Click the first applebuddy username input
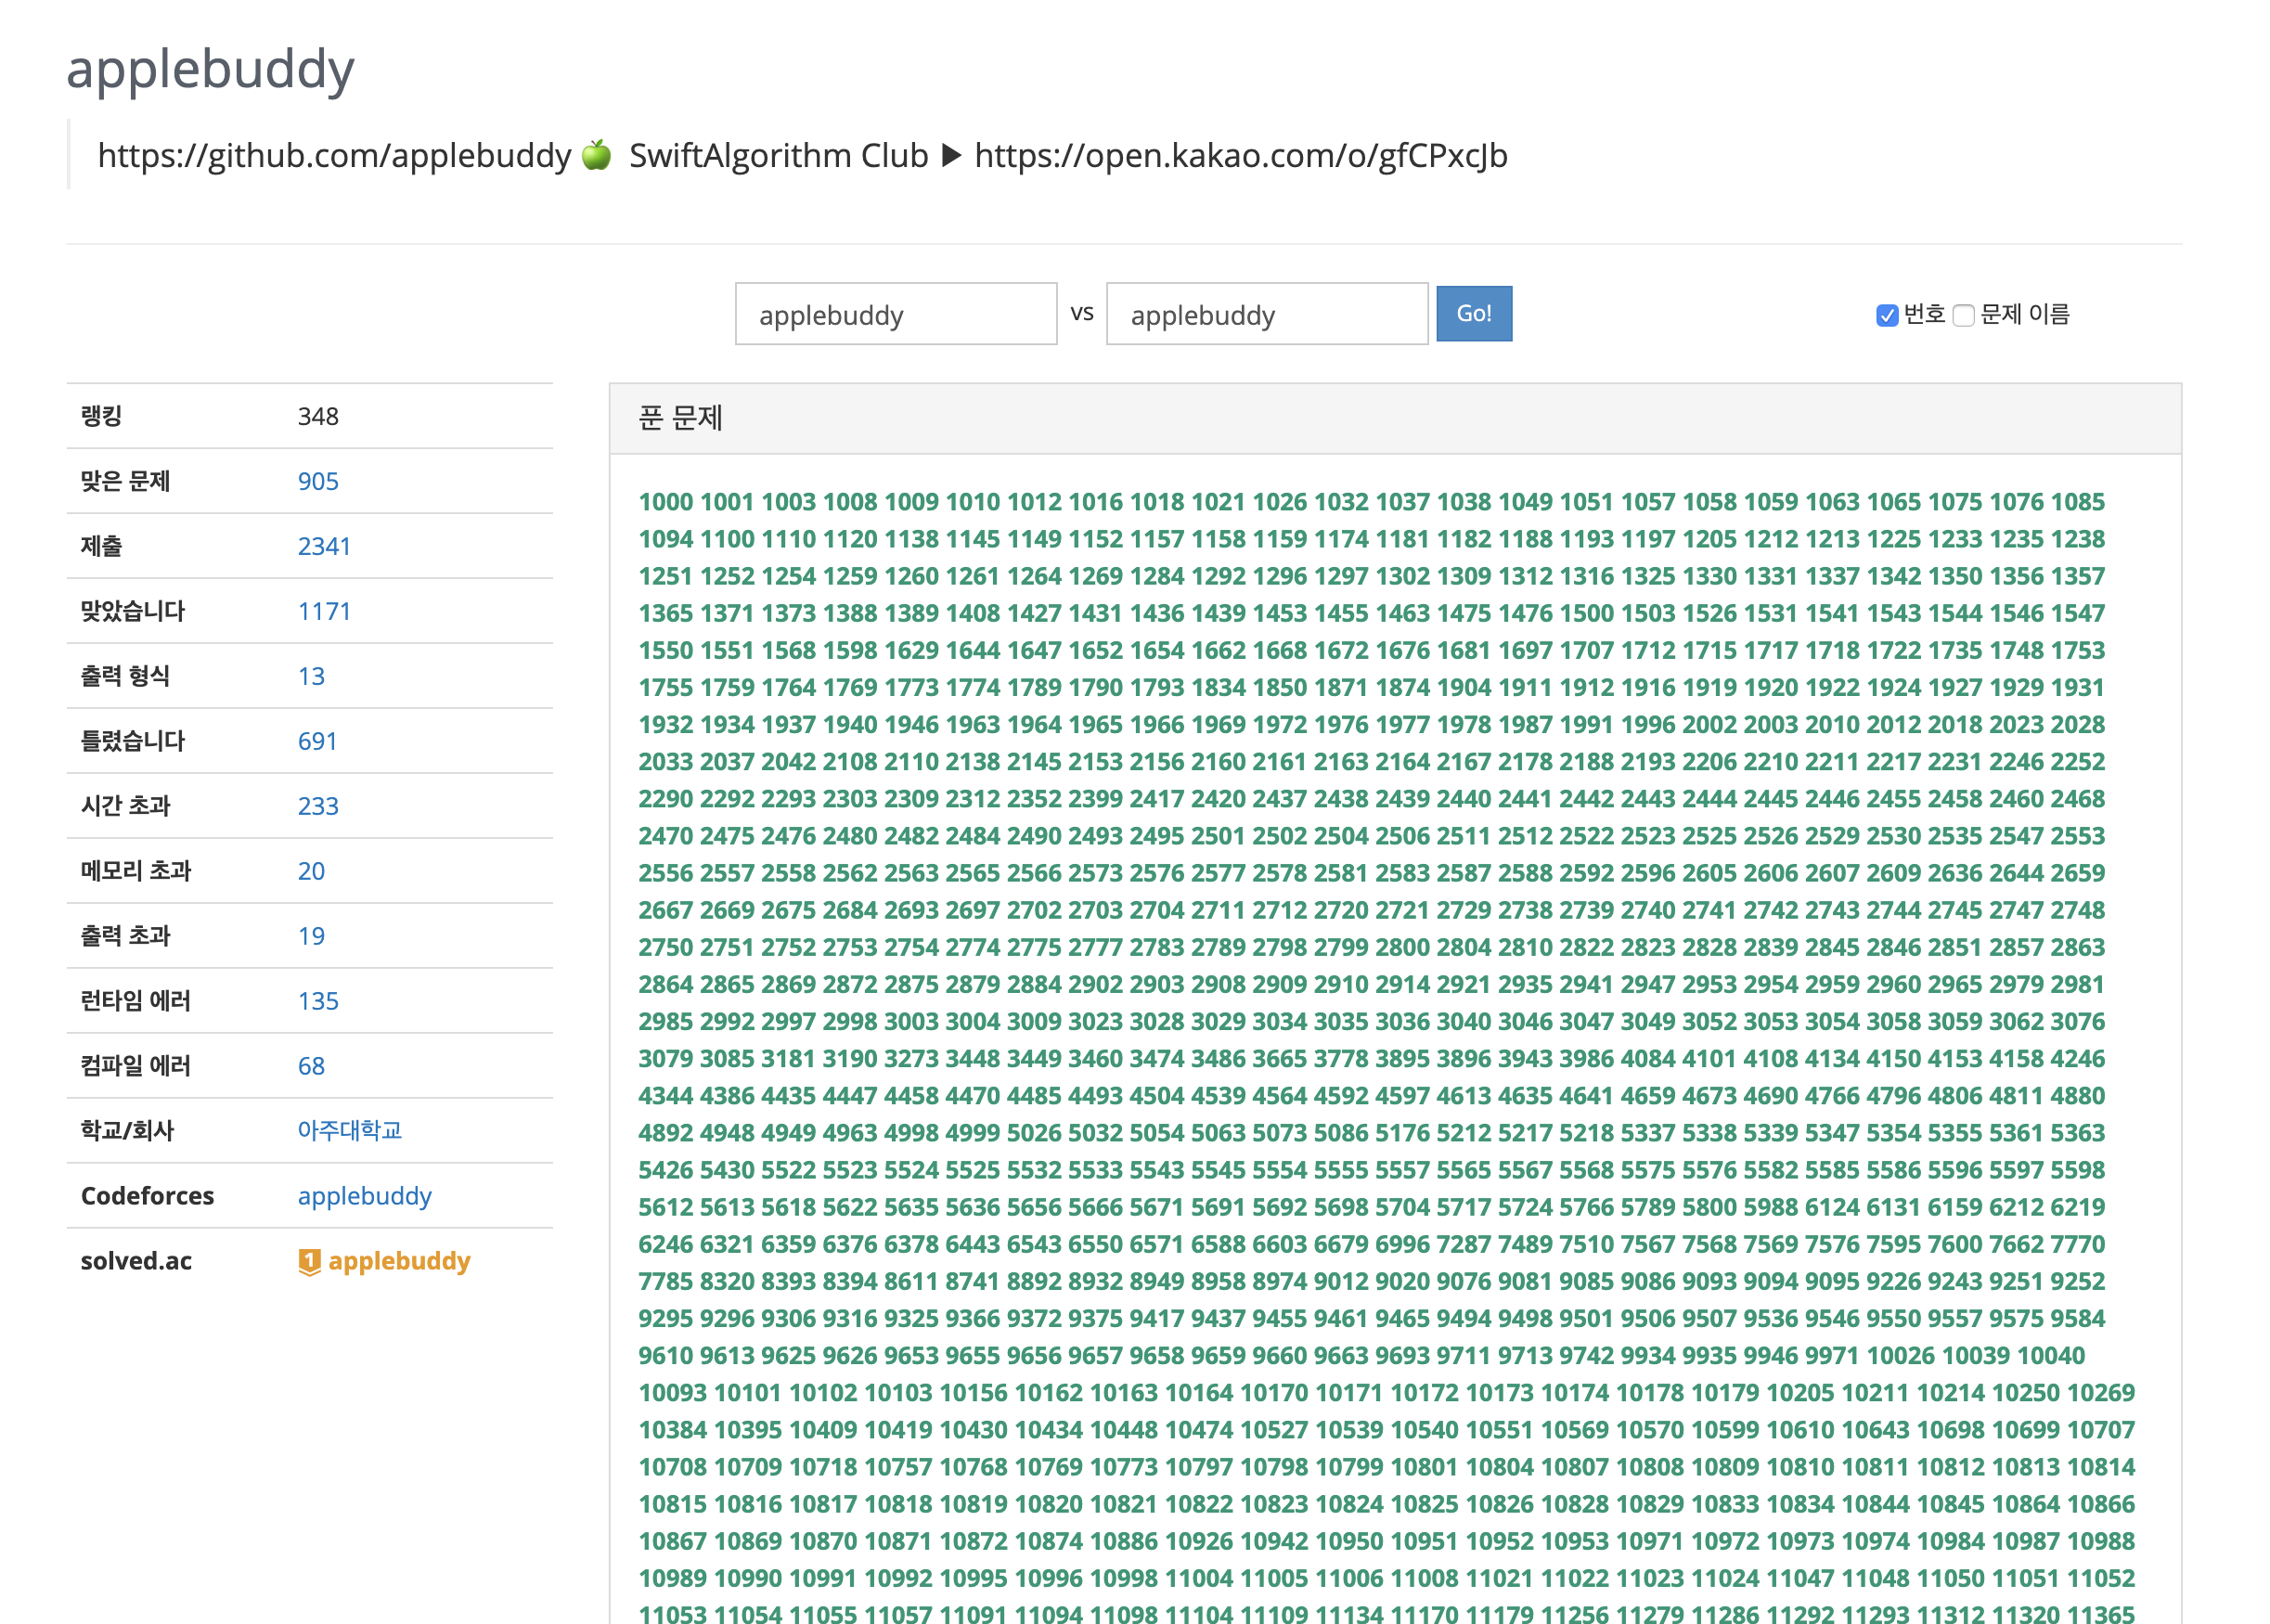2270x1624 pixels. point(895,315)
